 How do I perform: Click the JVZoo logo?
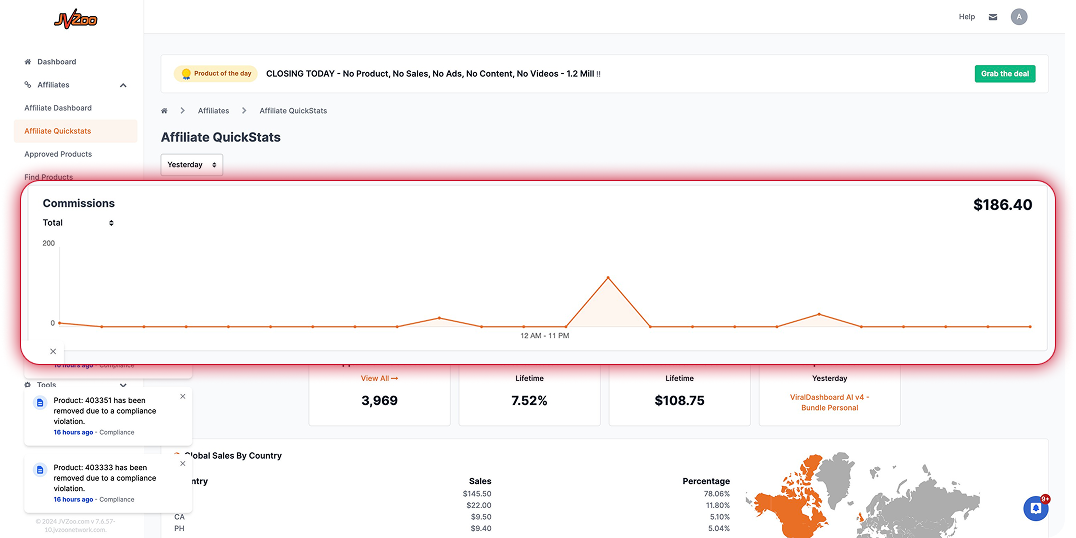pos(75,19)
